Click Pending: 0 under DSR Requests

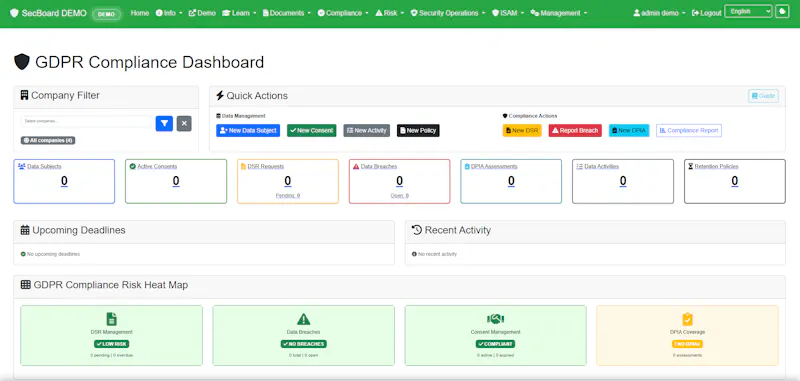(288, 195)
